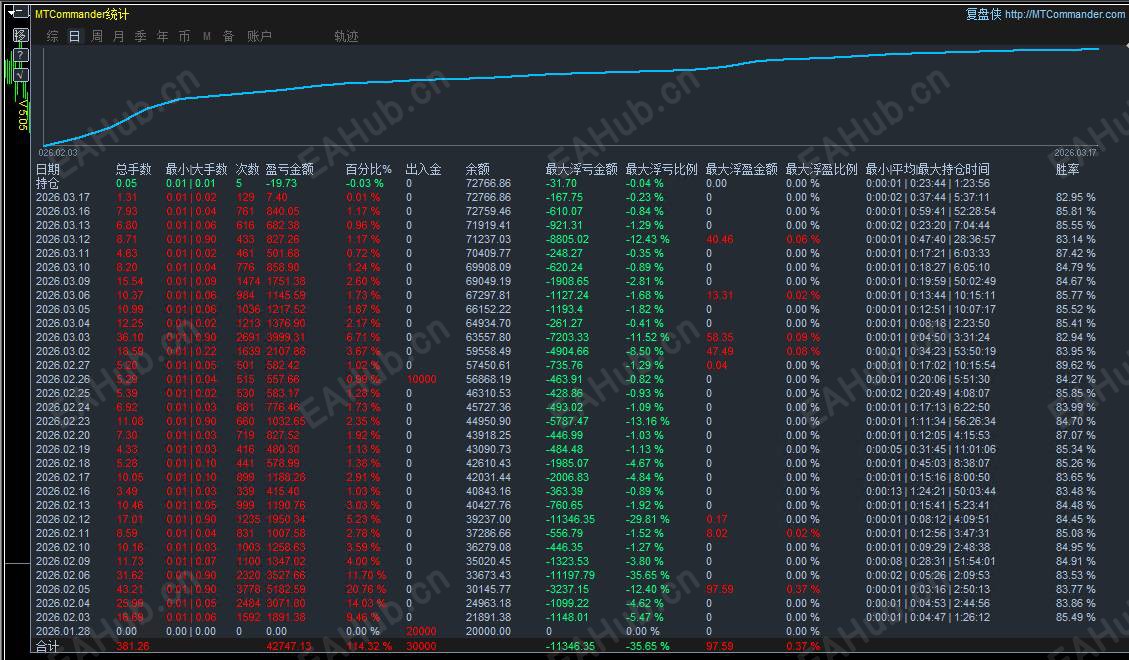Image resolution: width=1129 pixels, height=660 pixels.
Task: Click the 最小|大手数 column header
Action: [x=197, y=169]
